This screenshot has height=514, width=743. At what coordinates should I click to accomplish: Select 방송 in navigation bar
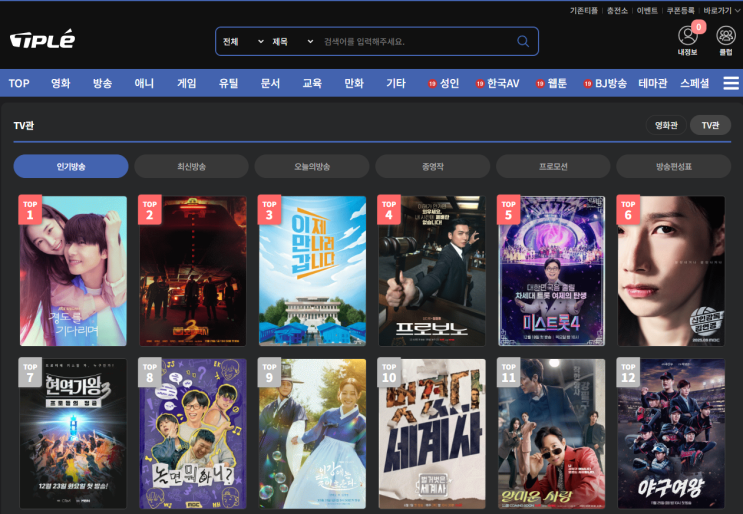[102, 83]
